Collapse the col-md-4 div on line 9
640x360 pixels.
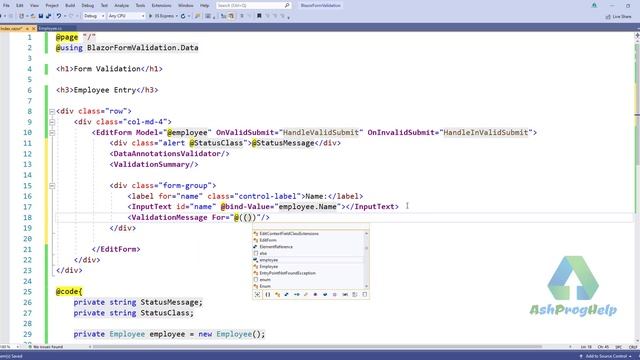pyautogui.click(x=52, y=122)
